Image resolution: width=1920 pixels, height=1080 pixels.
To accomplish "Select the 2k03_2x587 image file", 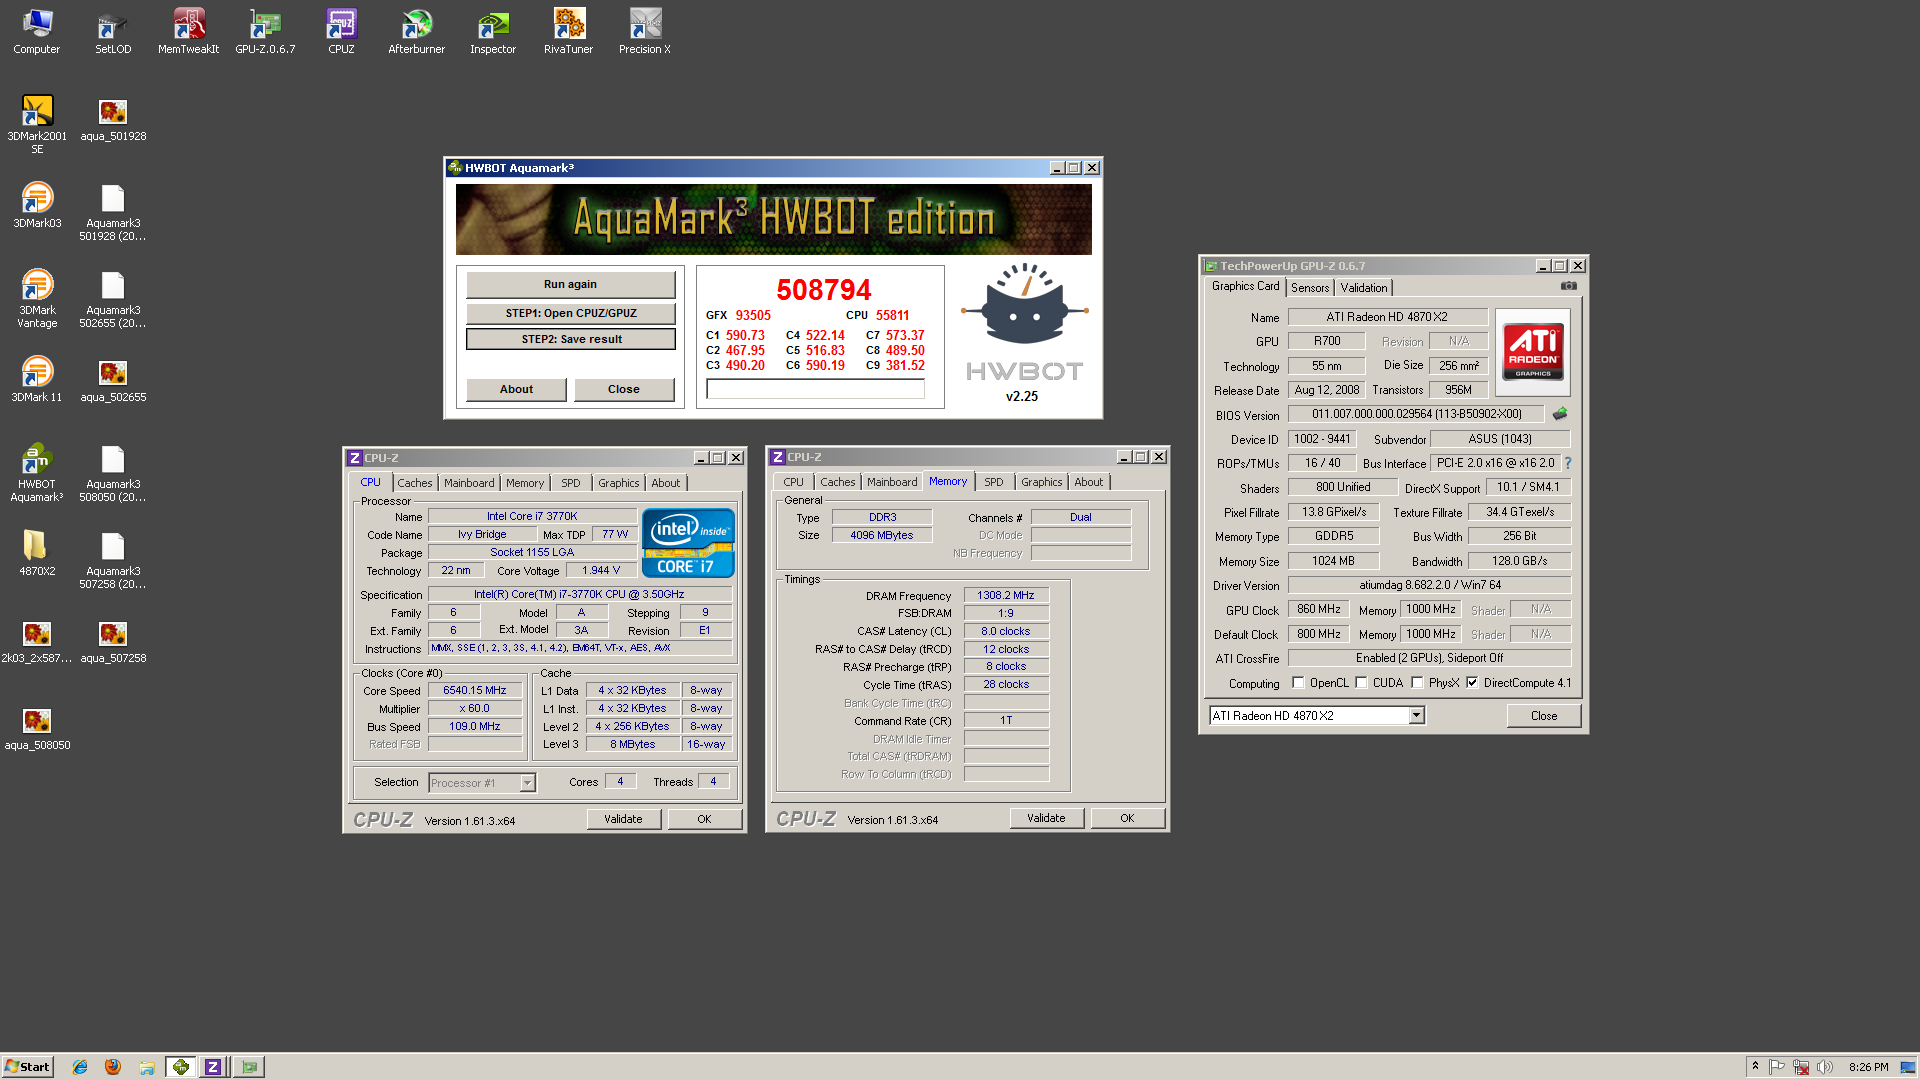I will (37, 642).
